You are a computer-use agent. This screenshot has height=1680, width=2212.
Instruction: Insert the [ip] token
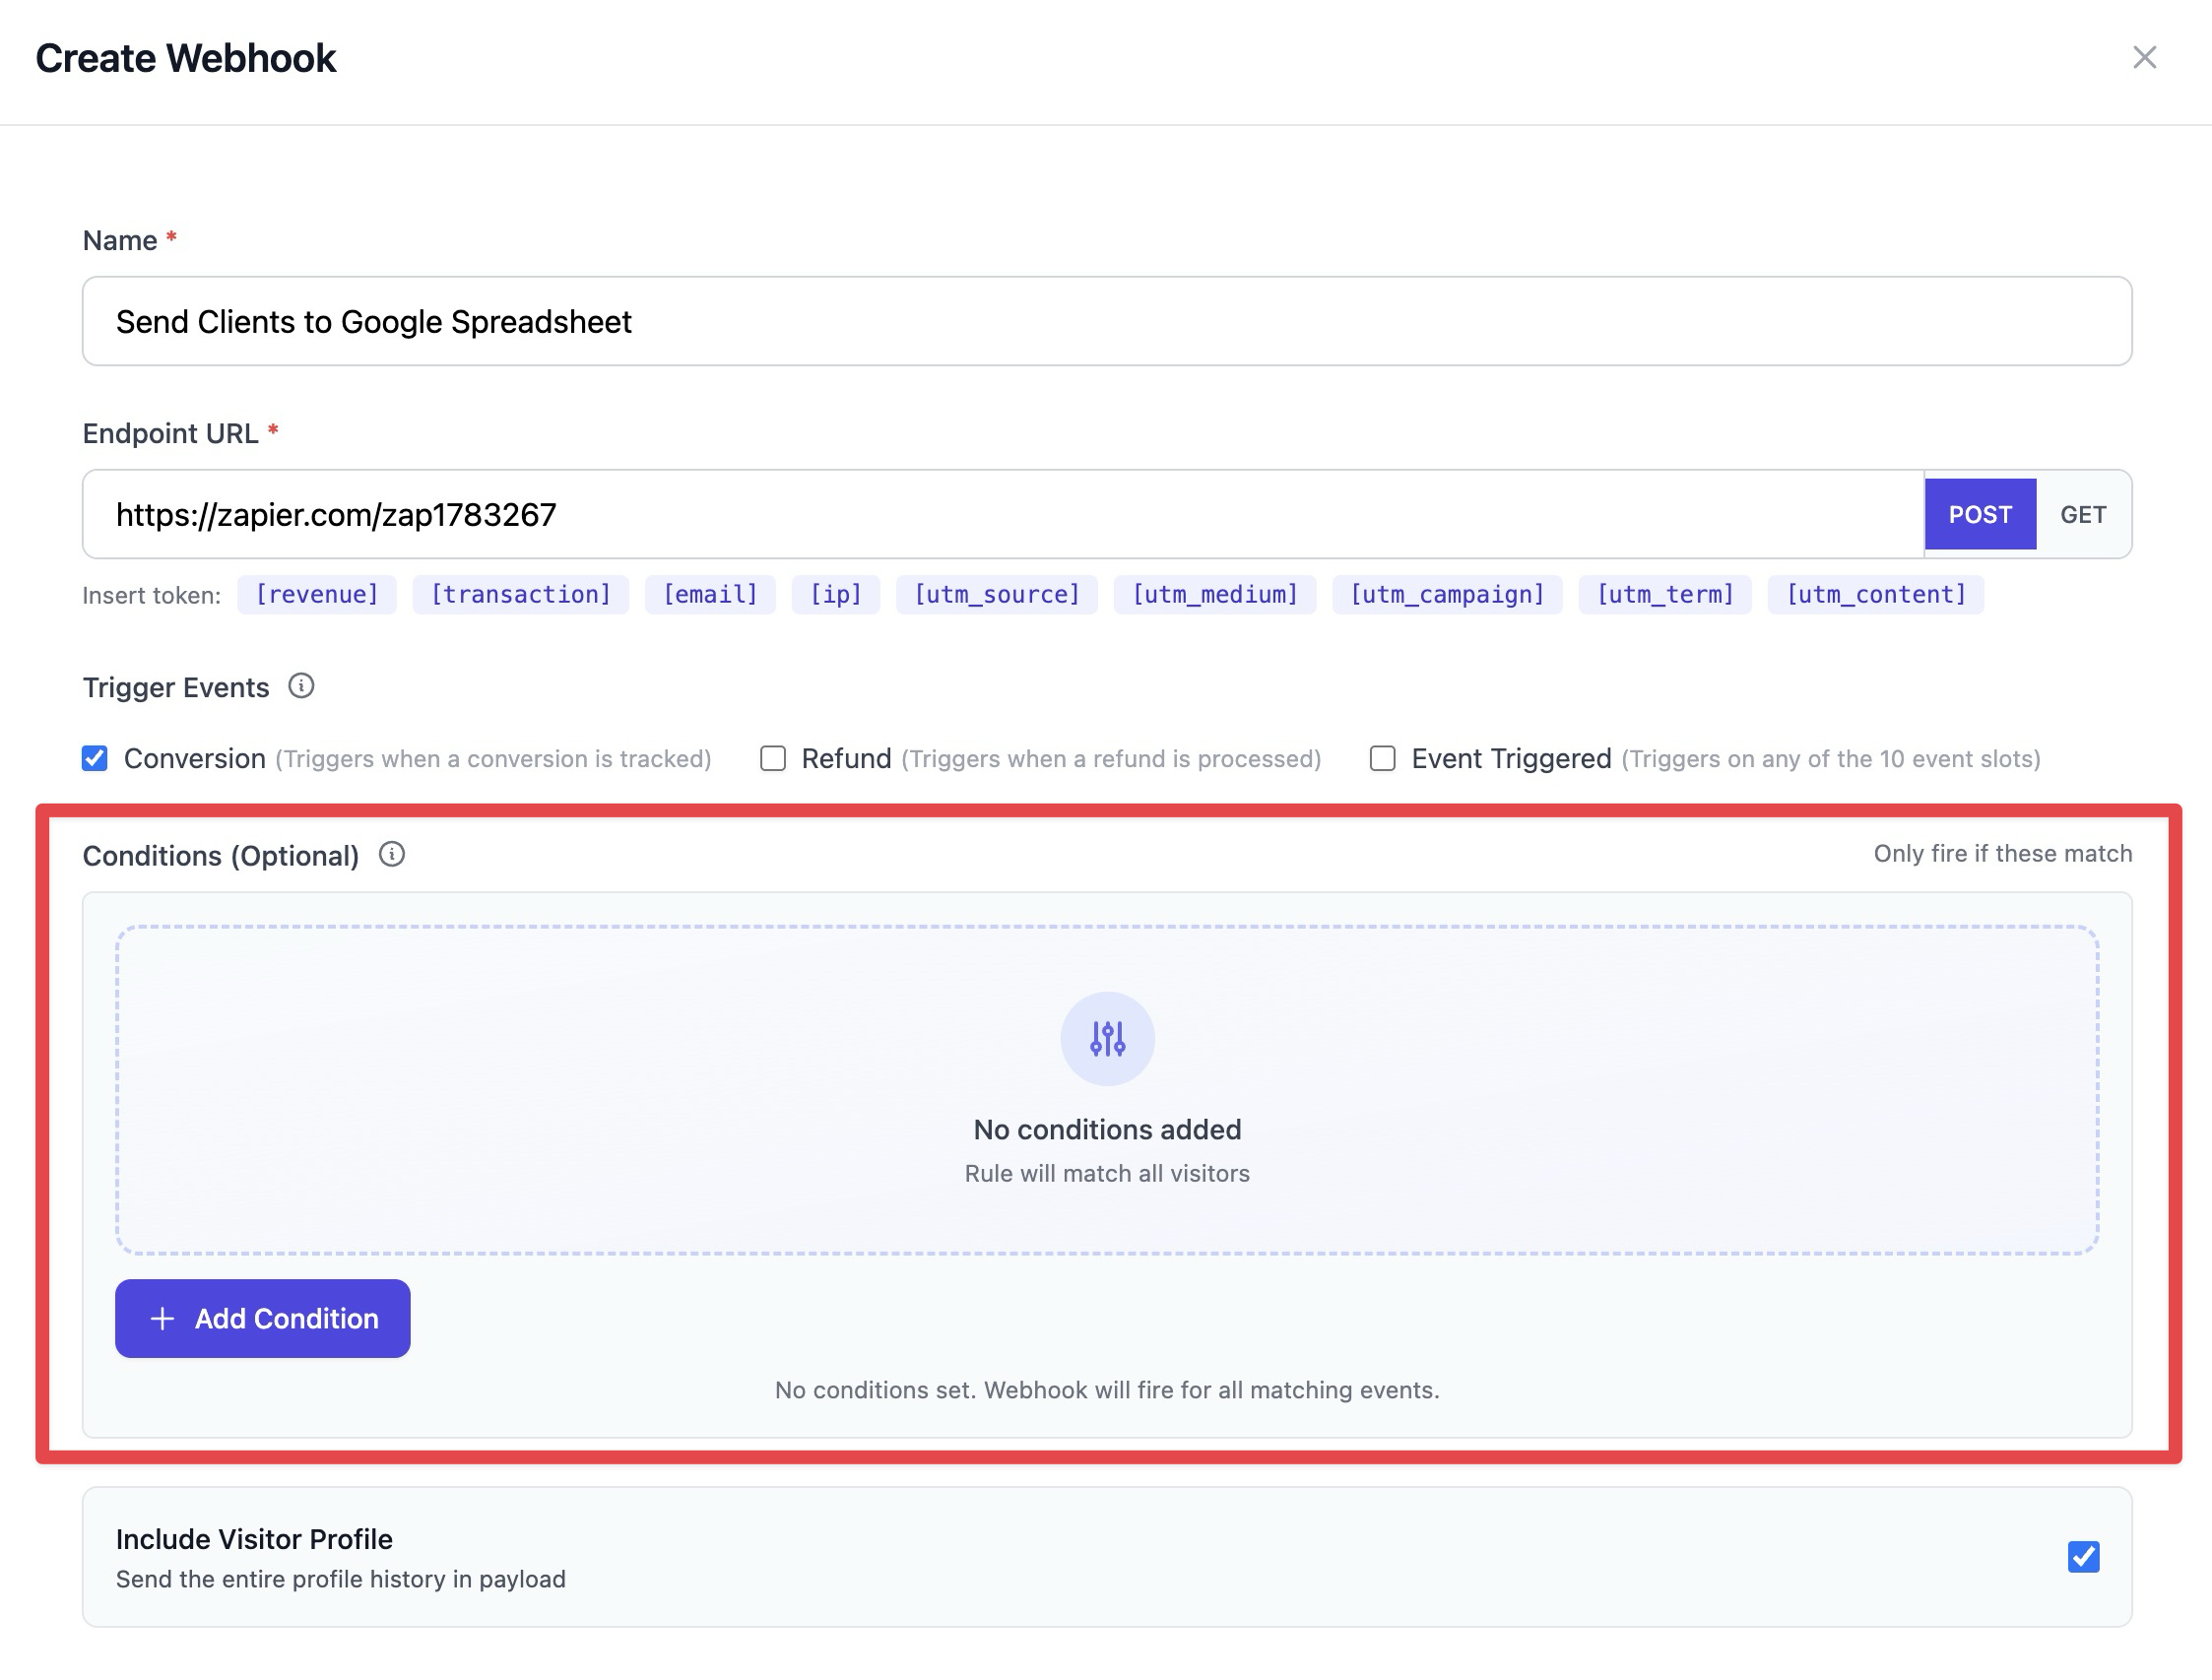[x=835, y=594]
